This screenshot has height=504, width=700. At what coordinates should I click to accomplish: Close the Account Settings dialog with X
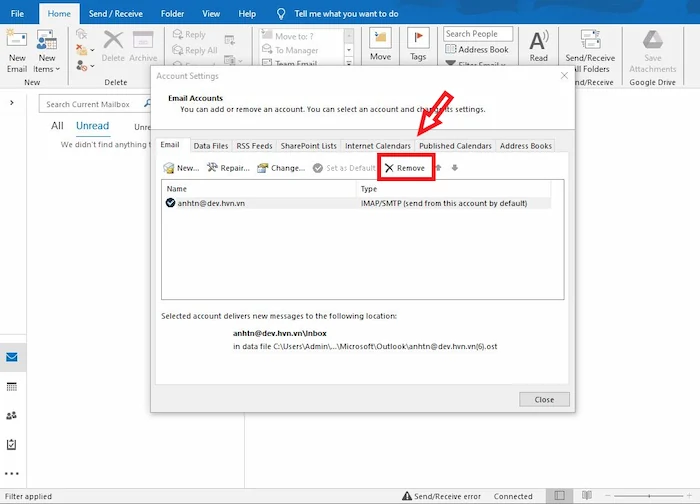coord(564,75)
